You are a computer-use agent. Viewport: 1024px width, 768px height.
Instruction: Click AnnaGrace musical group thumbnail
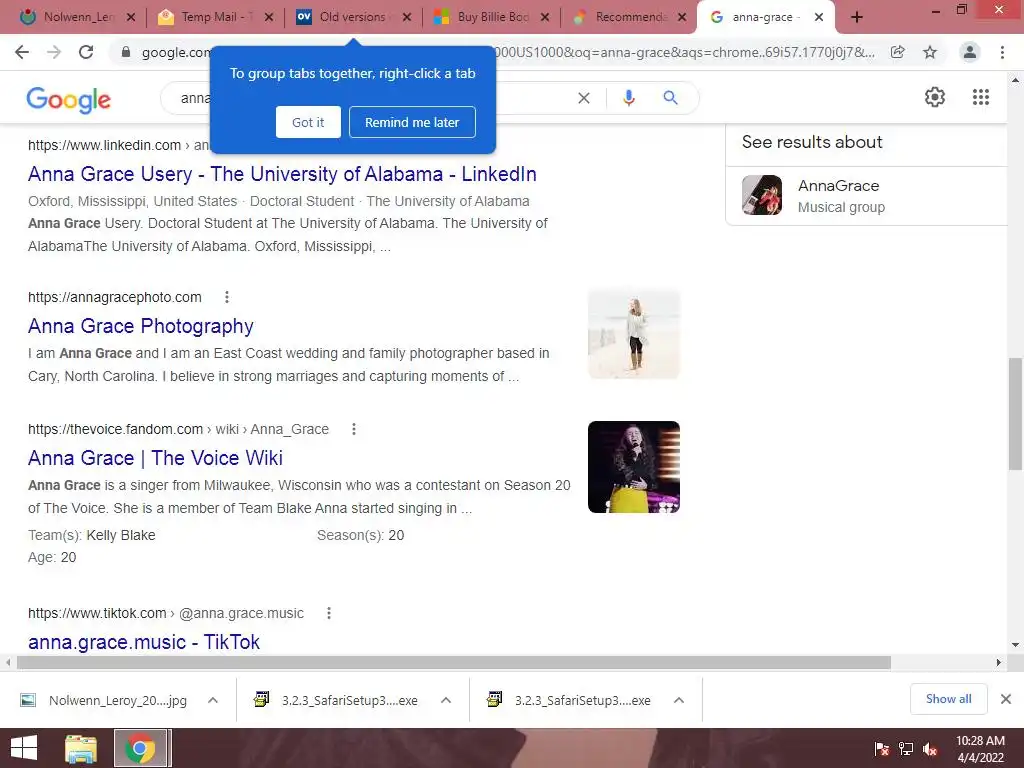click(x=762, y=195)
